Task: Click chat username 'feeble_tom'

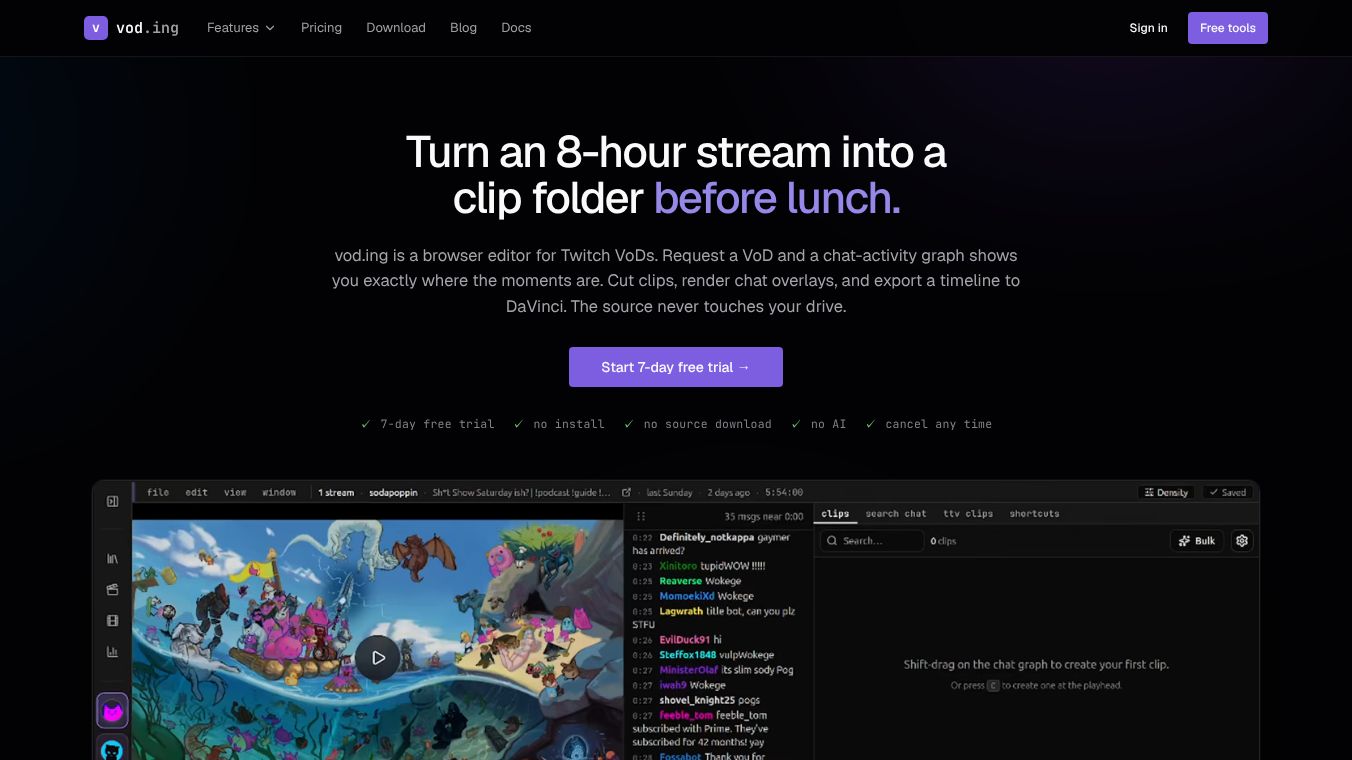Action: 686,715
